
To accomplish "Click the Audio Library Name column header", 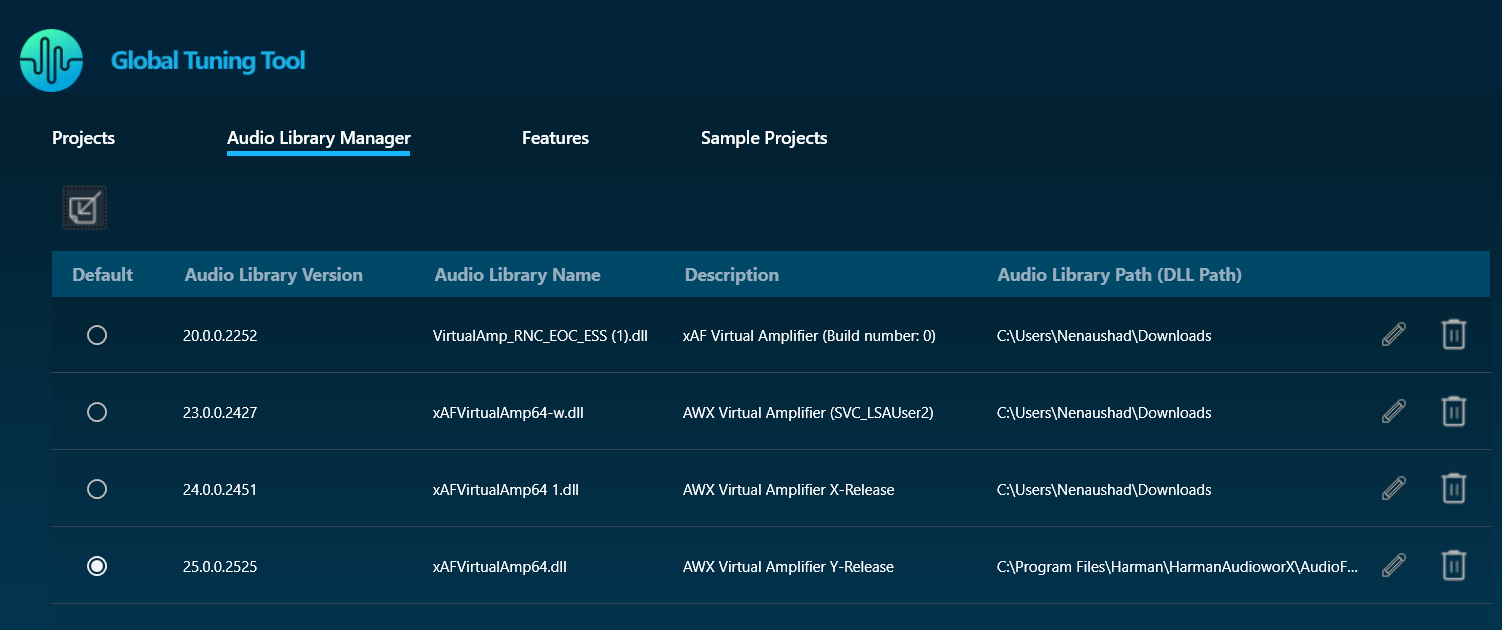I will [517, 275].
